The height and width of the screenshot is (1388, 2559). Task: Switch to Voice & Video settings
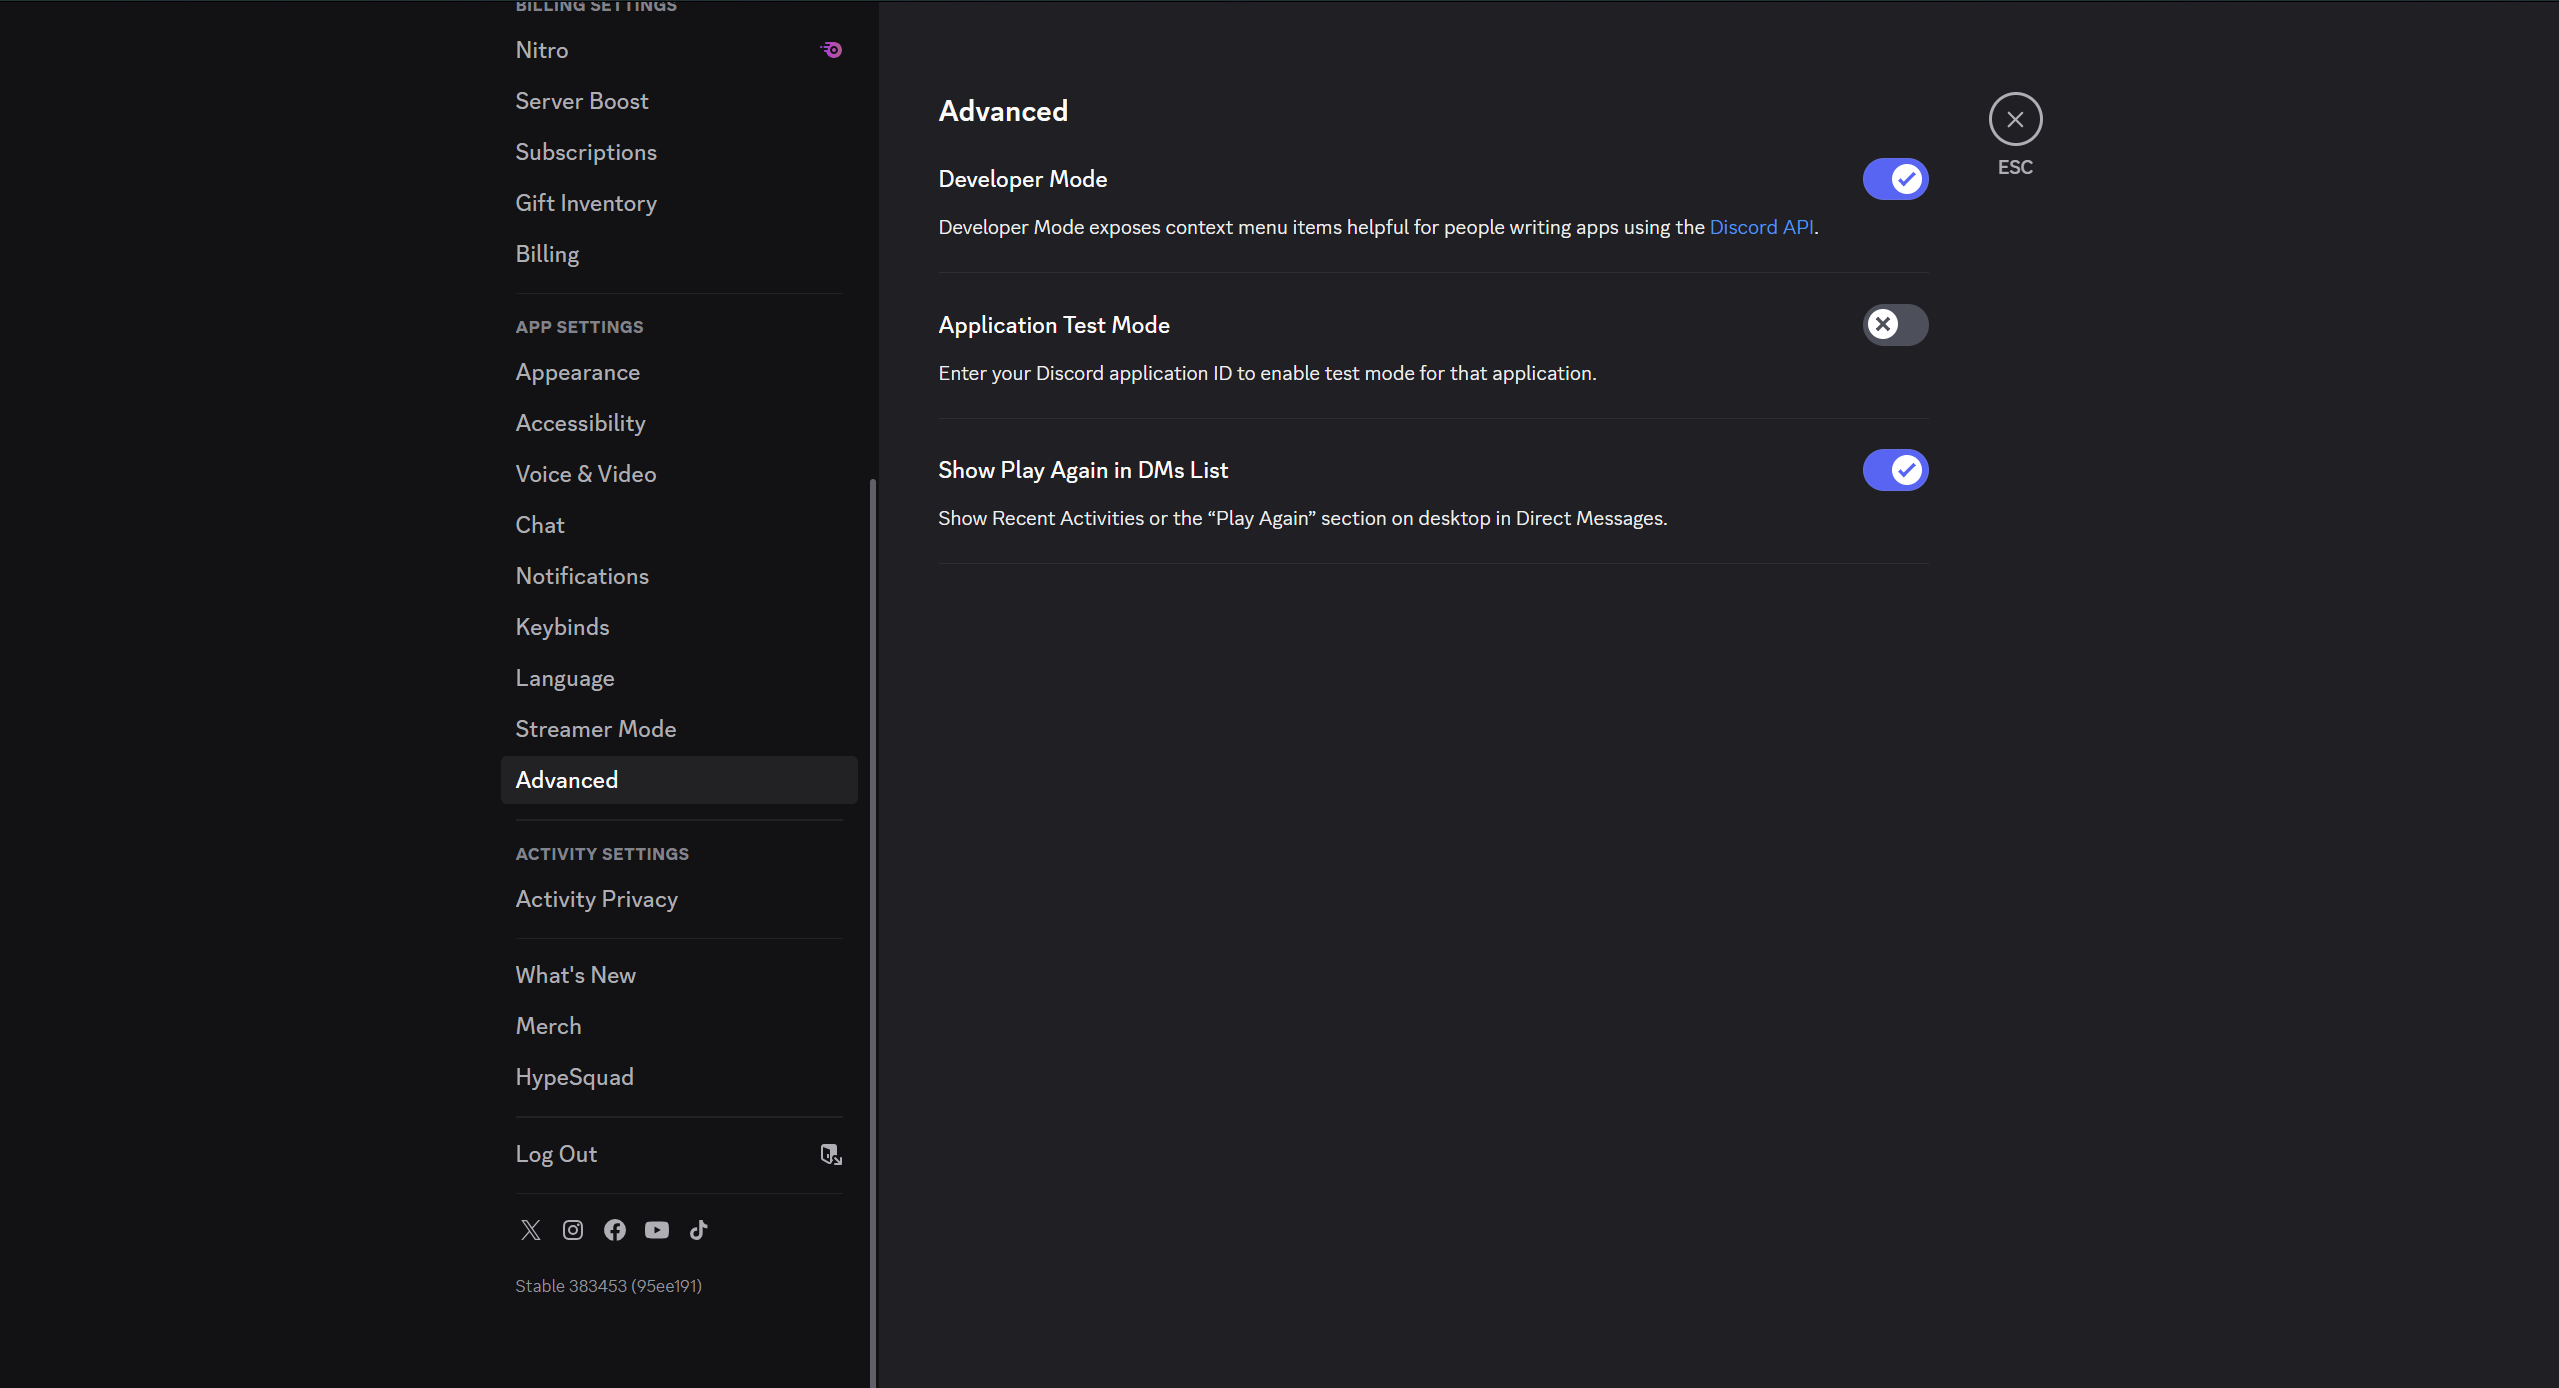coord(586,473)
